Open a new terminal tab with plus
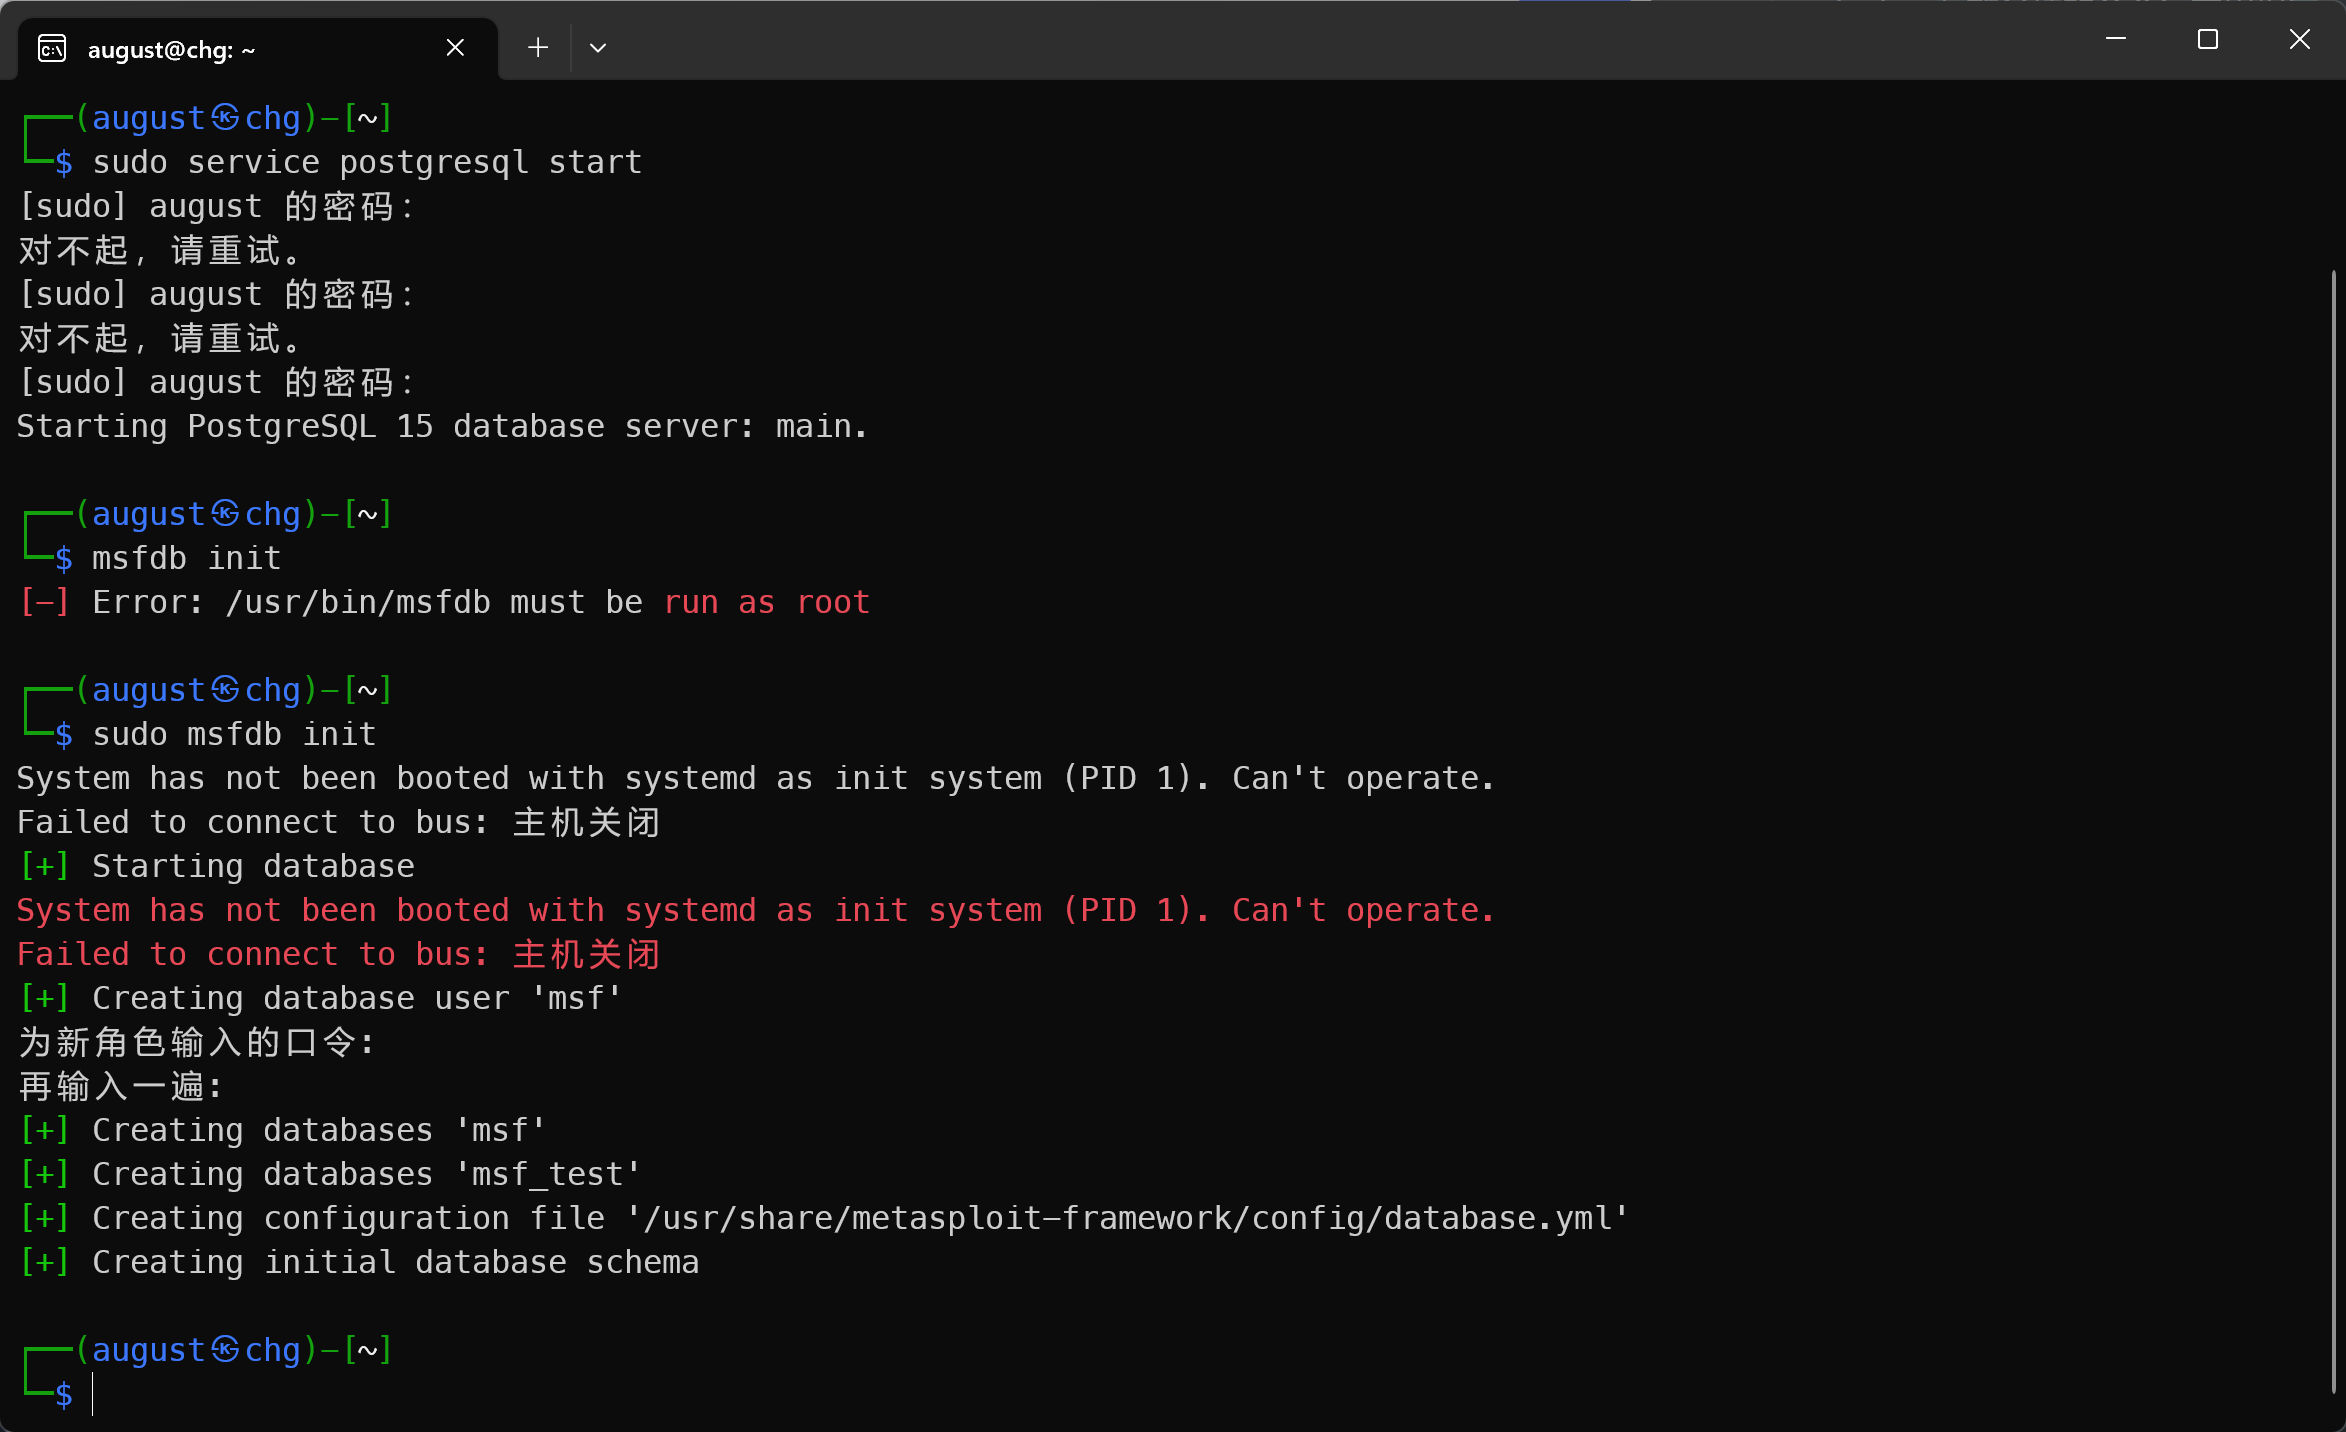The image size is (2346, 1432). (538, 48)
